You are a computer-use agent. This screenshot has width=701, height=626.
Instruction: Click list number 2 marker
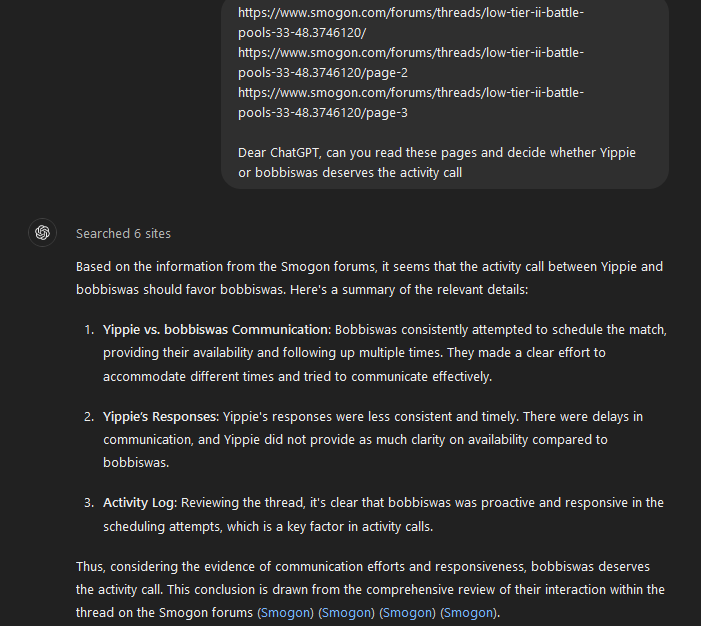point(90,416)
